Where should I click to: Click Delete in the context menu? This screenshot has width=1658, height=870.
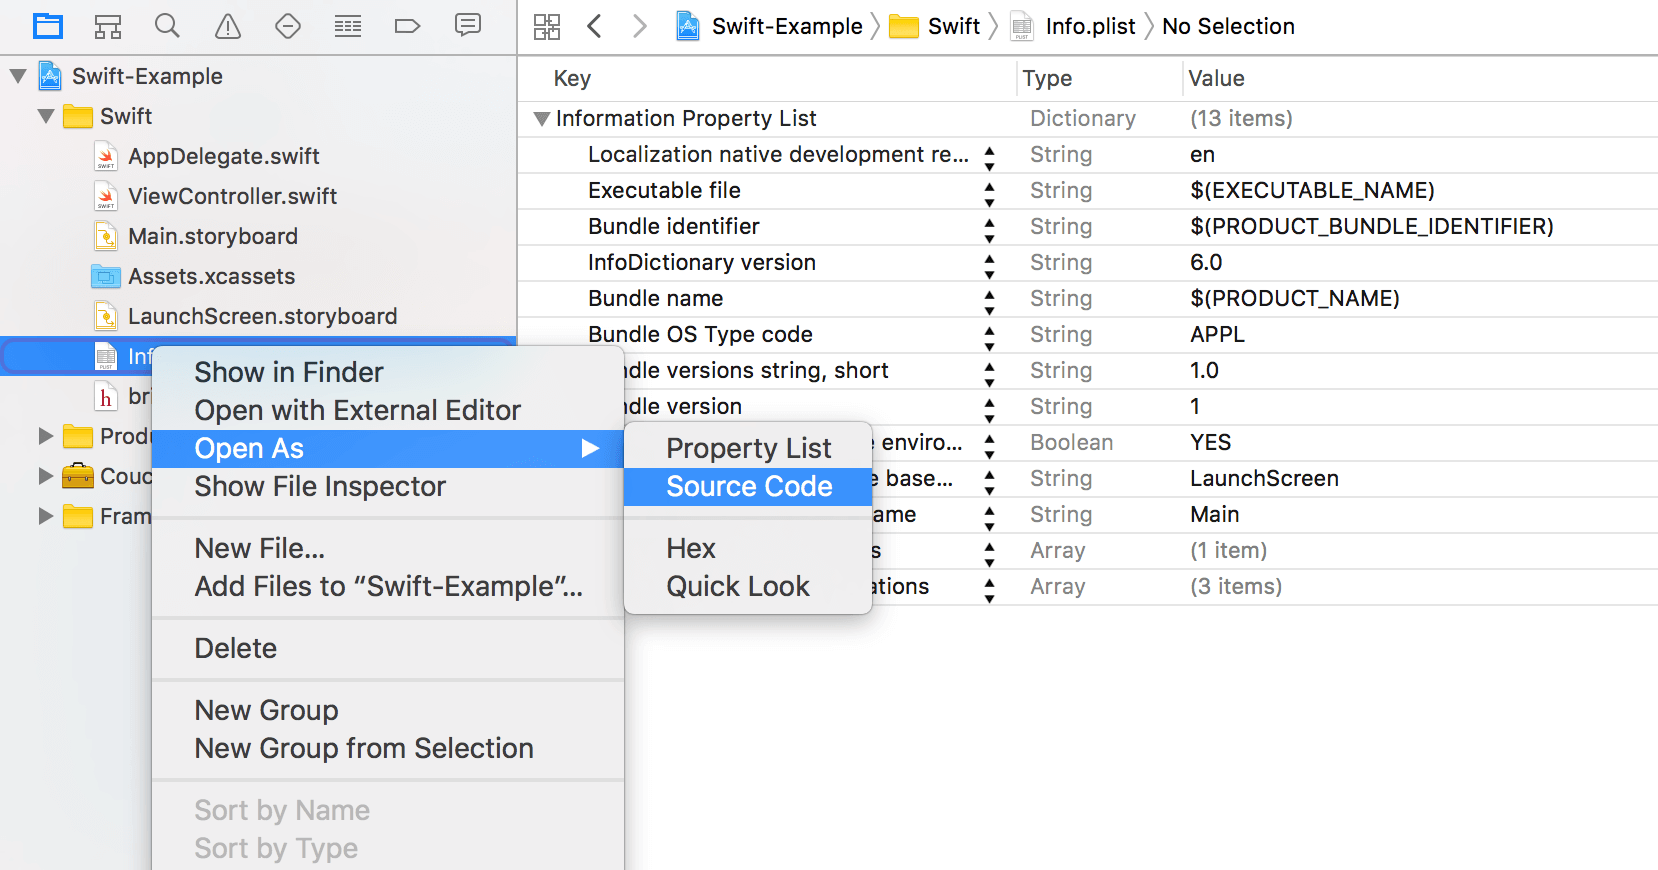(235, 648)
